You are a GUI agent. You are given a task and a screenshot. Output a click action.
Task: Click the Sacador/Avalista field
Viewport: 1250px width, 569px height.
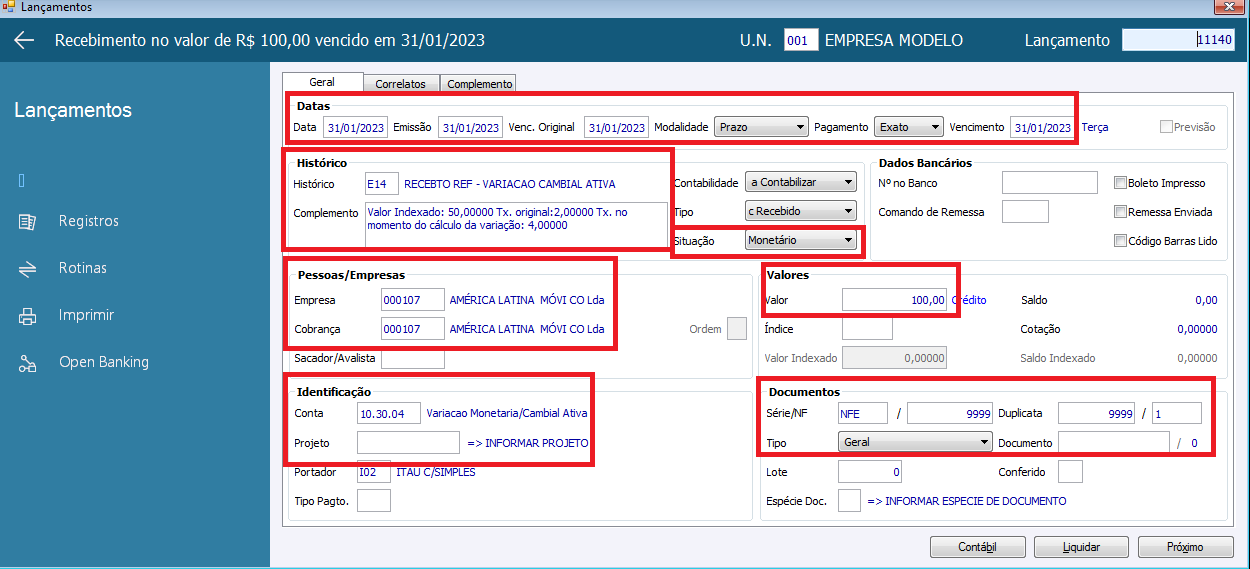pyautogui.click(x=413, y=357)
